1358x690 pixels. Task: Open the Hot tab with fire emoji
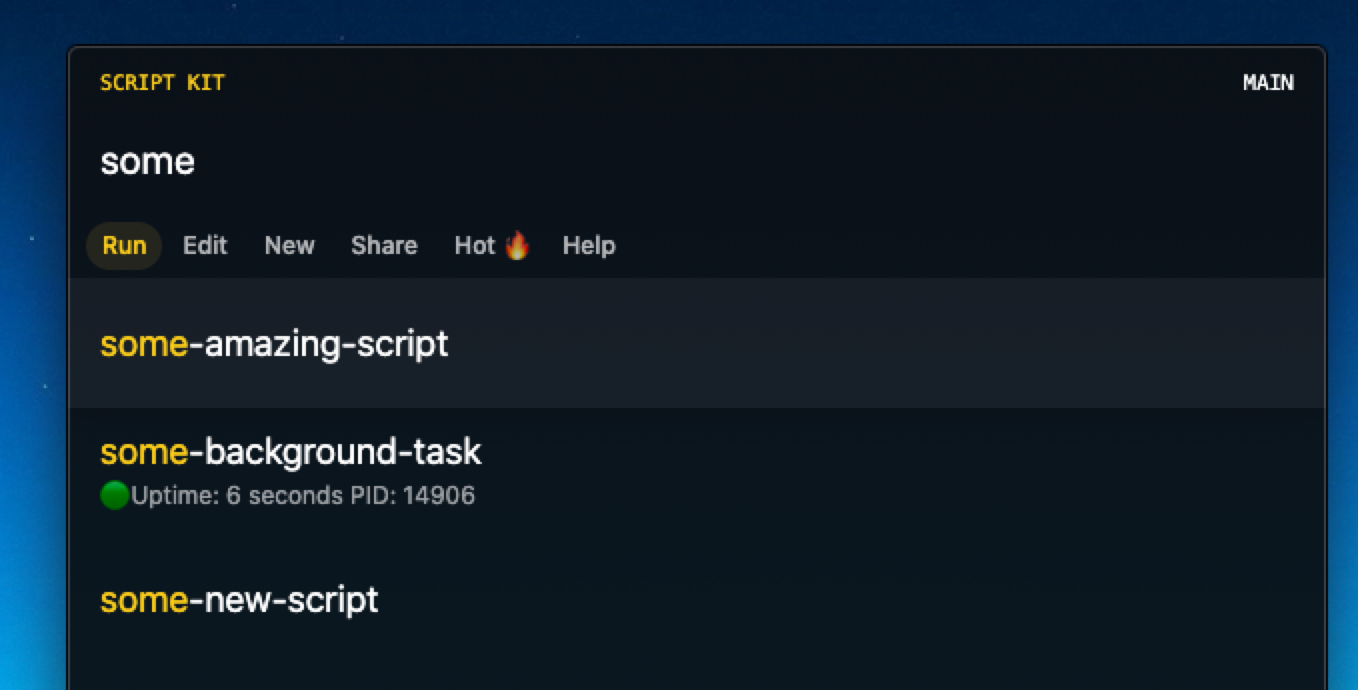coord(492,246)
